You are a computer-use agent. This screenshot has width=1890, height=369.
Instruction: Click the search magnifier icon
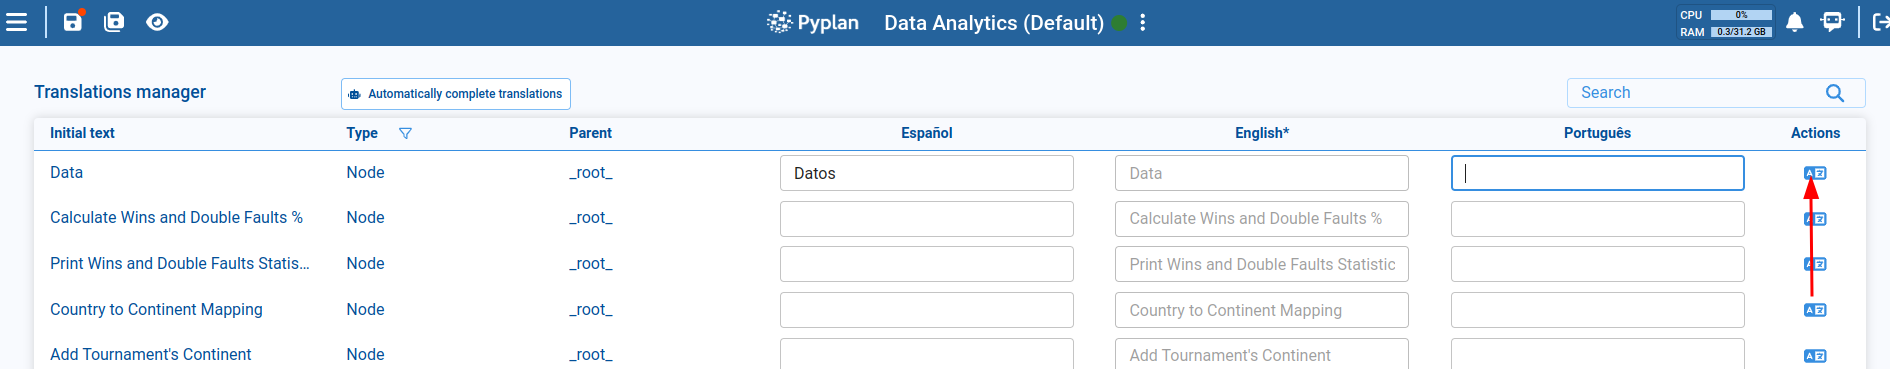1835,93
